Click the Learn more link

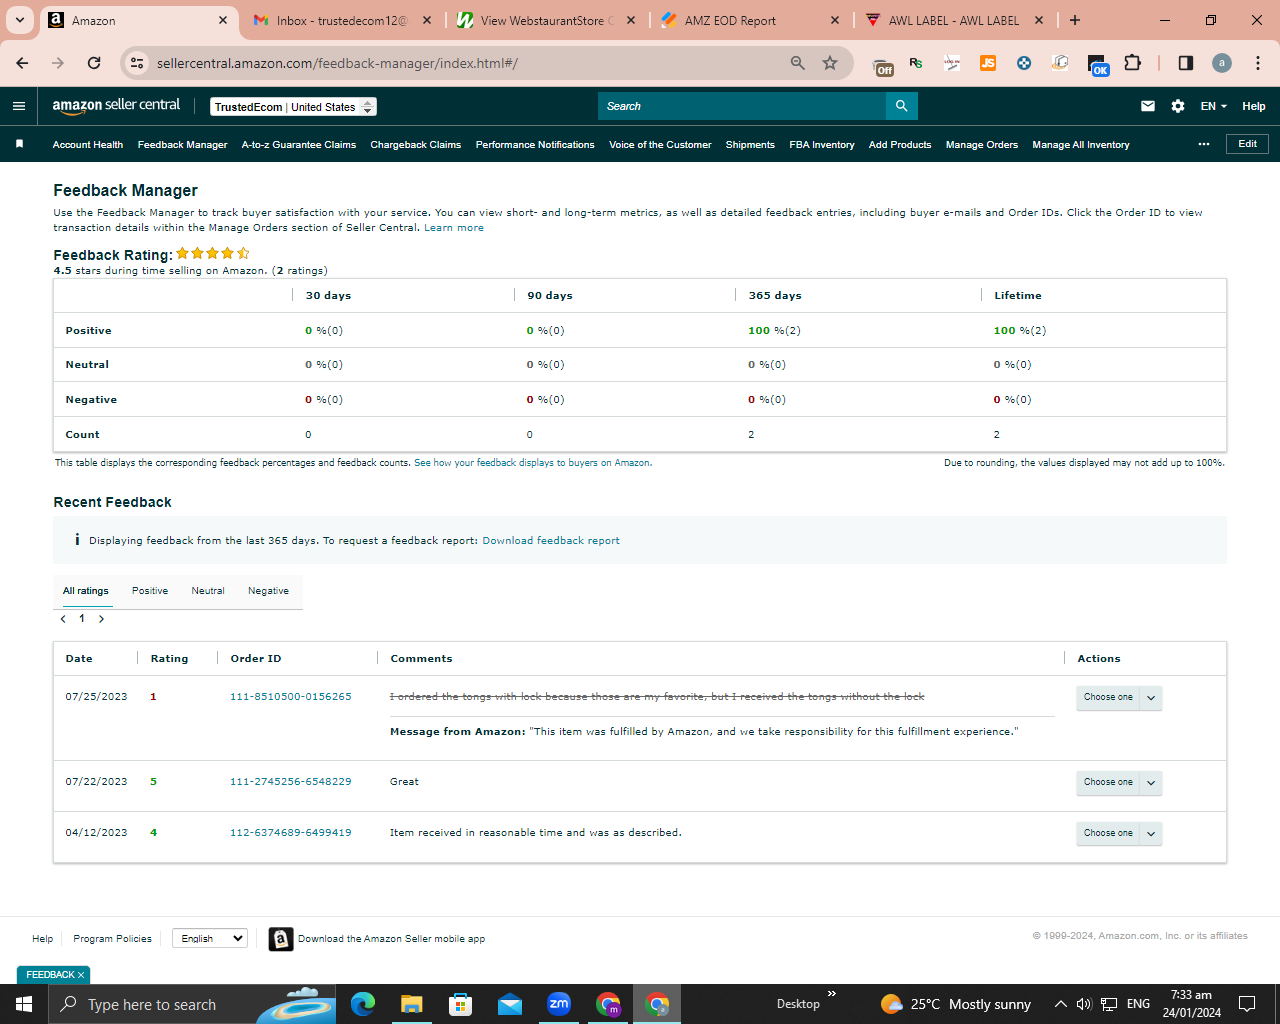[x=454, y=228]
